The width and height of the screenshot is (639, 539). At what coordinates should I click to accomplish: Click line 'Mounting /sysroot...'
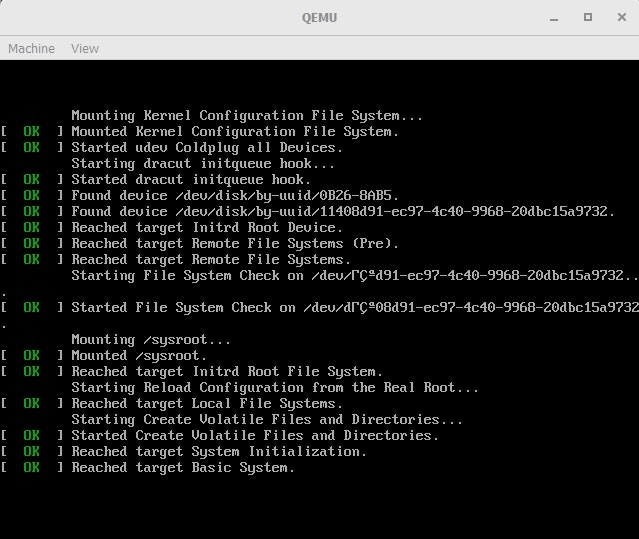tap(151, 340)
